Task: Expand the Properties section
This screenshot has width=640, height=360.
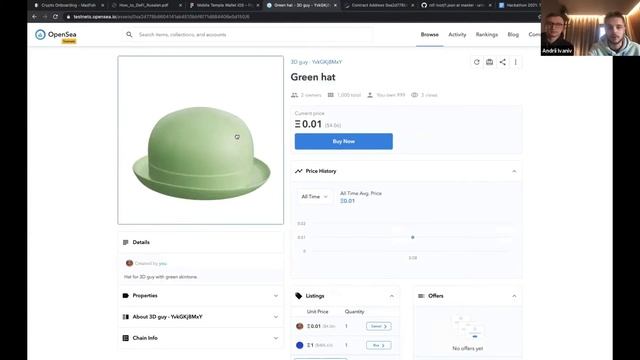Action: click(201, 296)
